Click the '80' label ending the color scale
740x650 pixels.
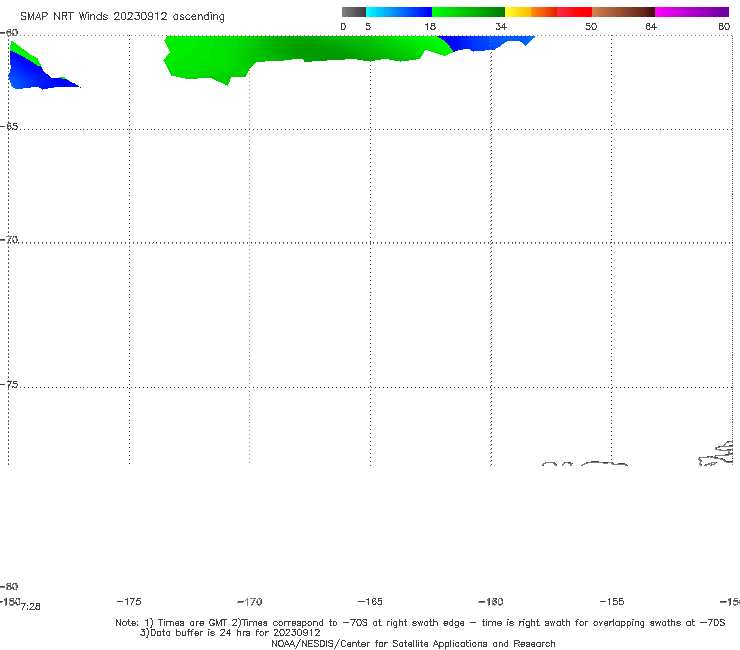pyautogui.click(x=724, y=27)
